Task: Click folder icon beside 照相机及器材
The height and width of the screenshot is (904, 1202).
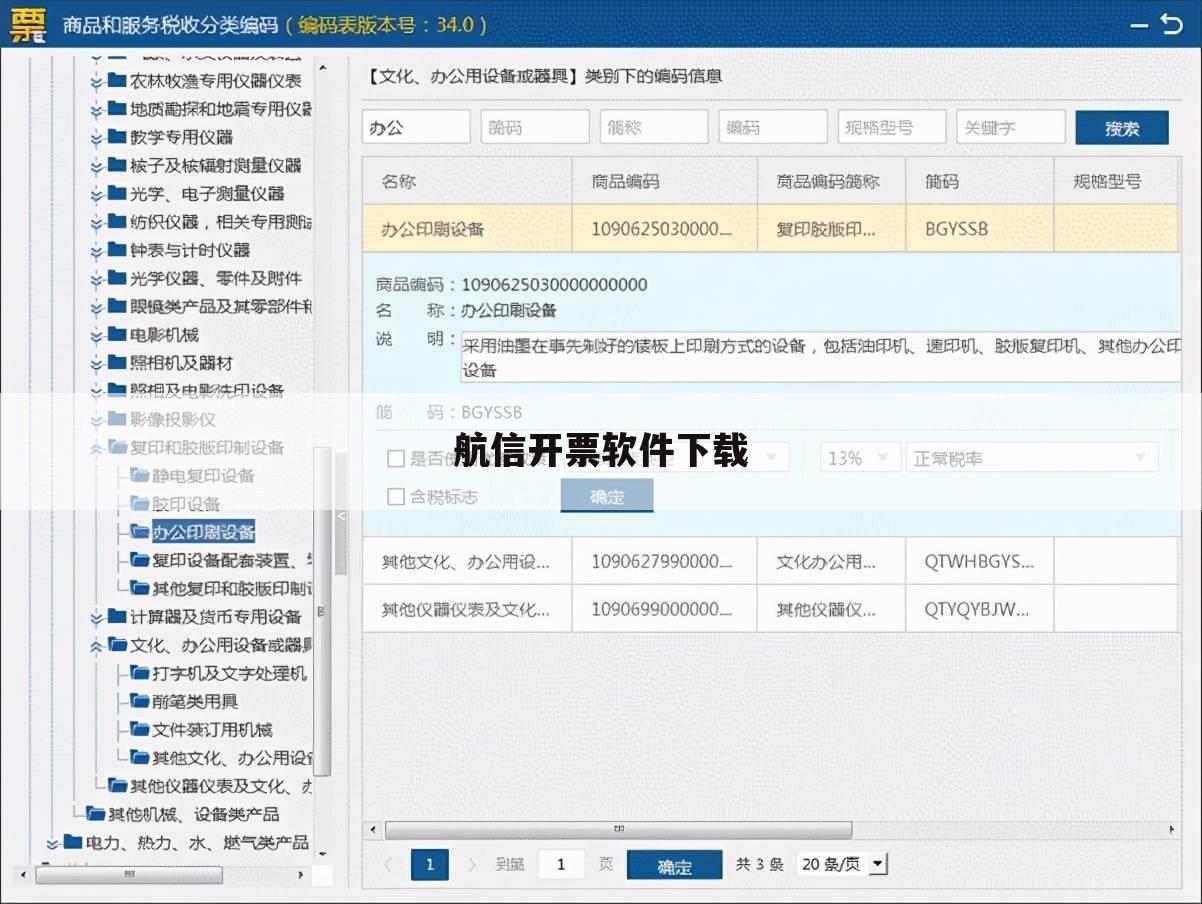Action: (x=117, y=362)
